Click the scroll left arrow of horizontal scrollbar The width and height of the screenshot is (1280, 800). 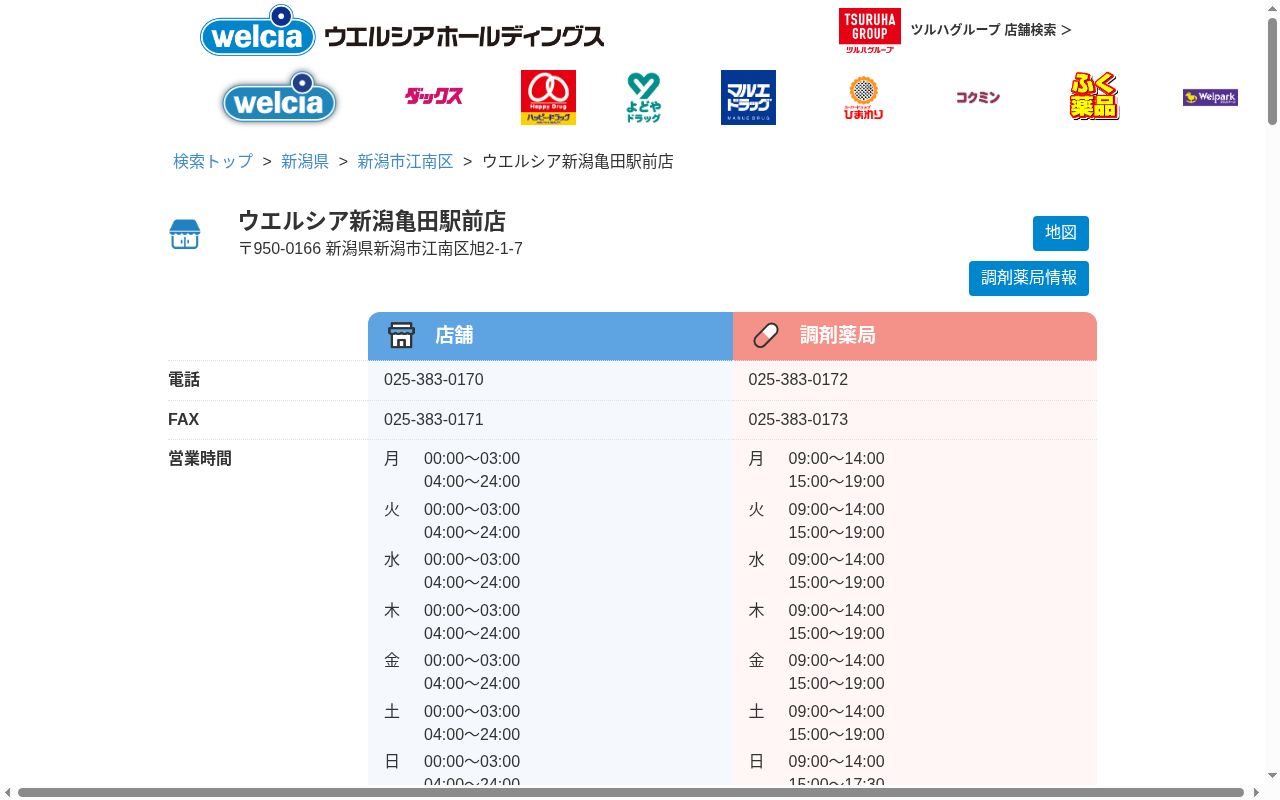(7, 793)
